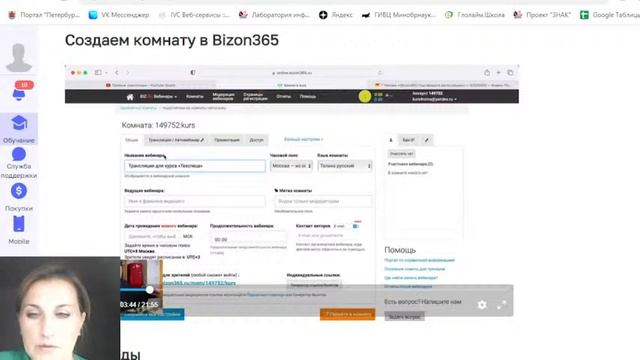Screen dimensions: 640x360
Task: Open Покупки in sidebar
Action: point(19,198)
